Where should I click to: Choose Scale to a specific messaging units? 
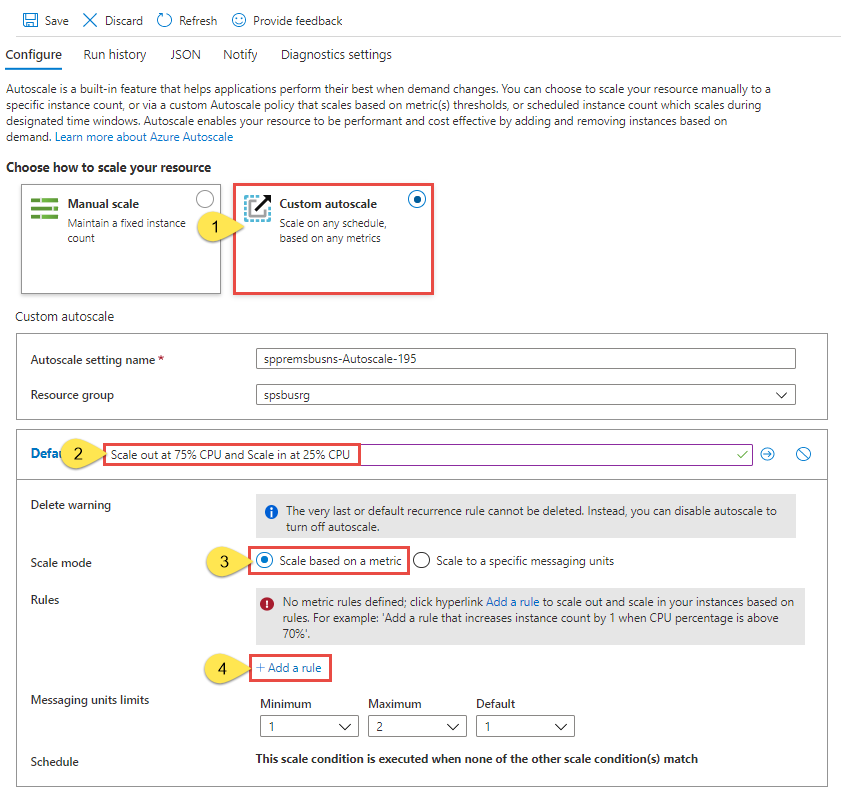coord(422,560)
